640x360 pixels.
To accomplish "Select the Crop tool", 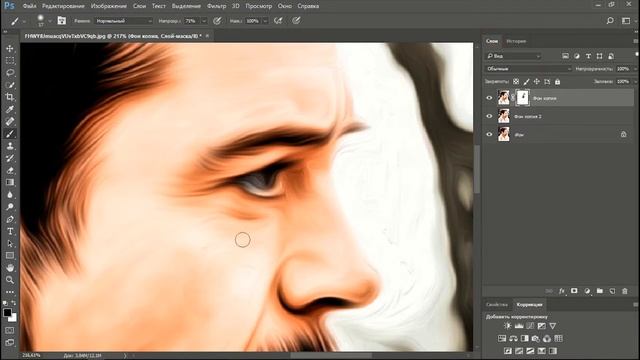I will (10, 97).
